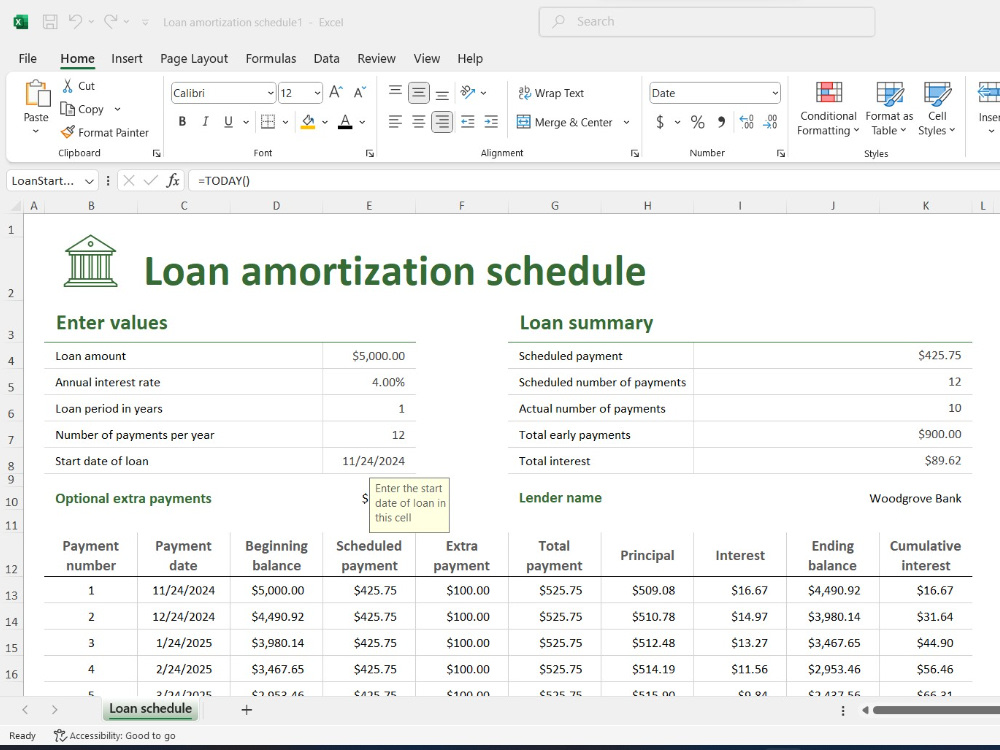This screenshot has width=1000, height=750.
Task: Select row header 13
Action: pos(11,596)
